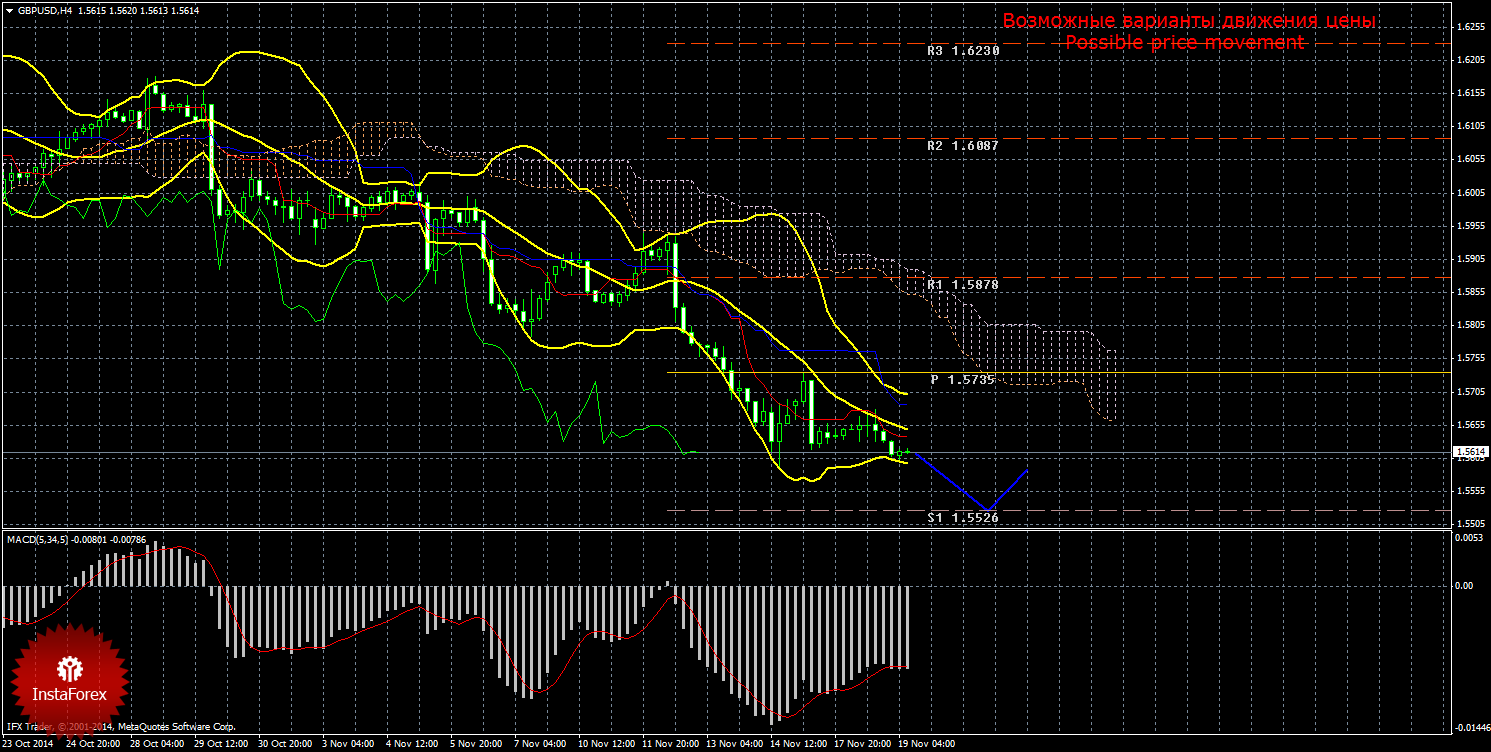The image size is (1491, 752).
Task: Click the 30 Oct 20:00 time label
Action: pyautogui.click(x=285, y=744)
